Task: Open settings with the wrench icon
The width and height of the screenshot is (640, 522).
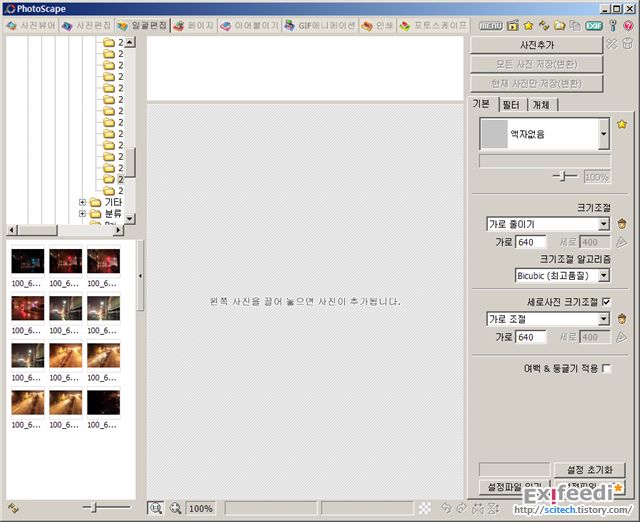Action: click(613, 26)
